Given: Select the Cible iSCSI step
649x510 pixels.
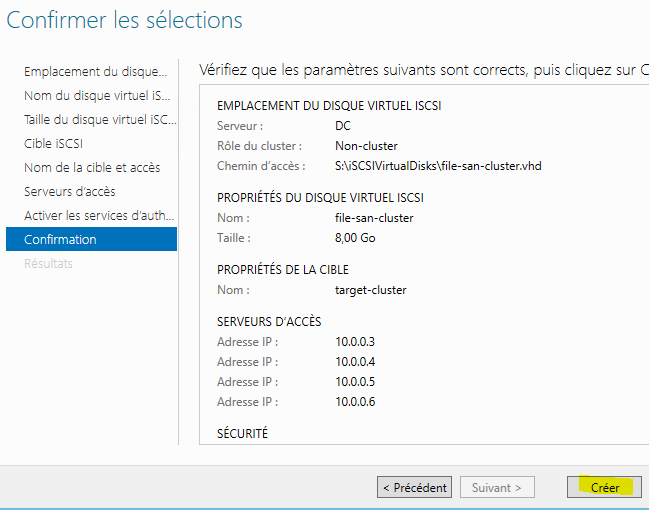Looking at the screenshot, I should (53, 144).
